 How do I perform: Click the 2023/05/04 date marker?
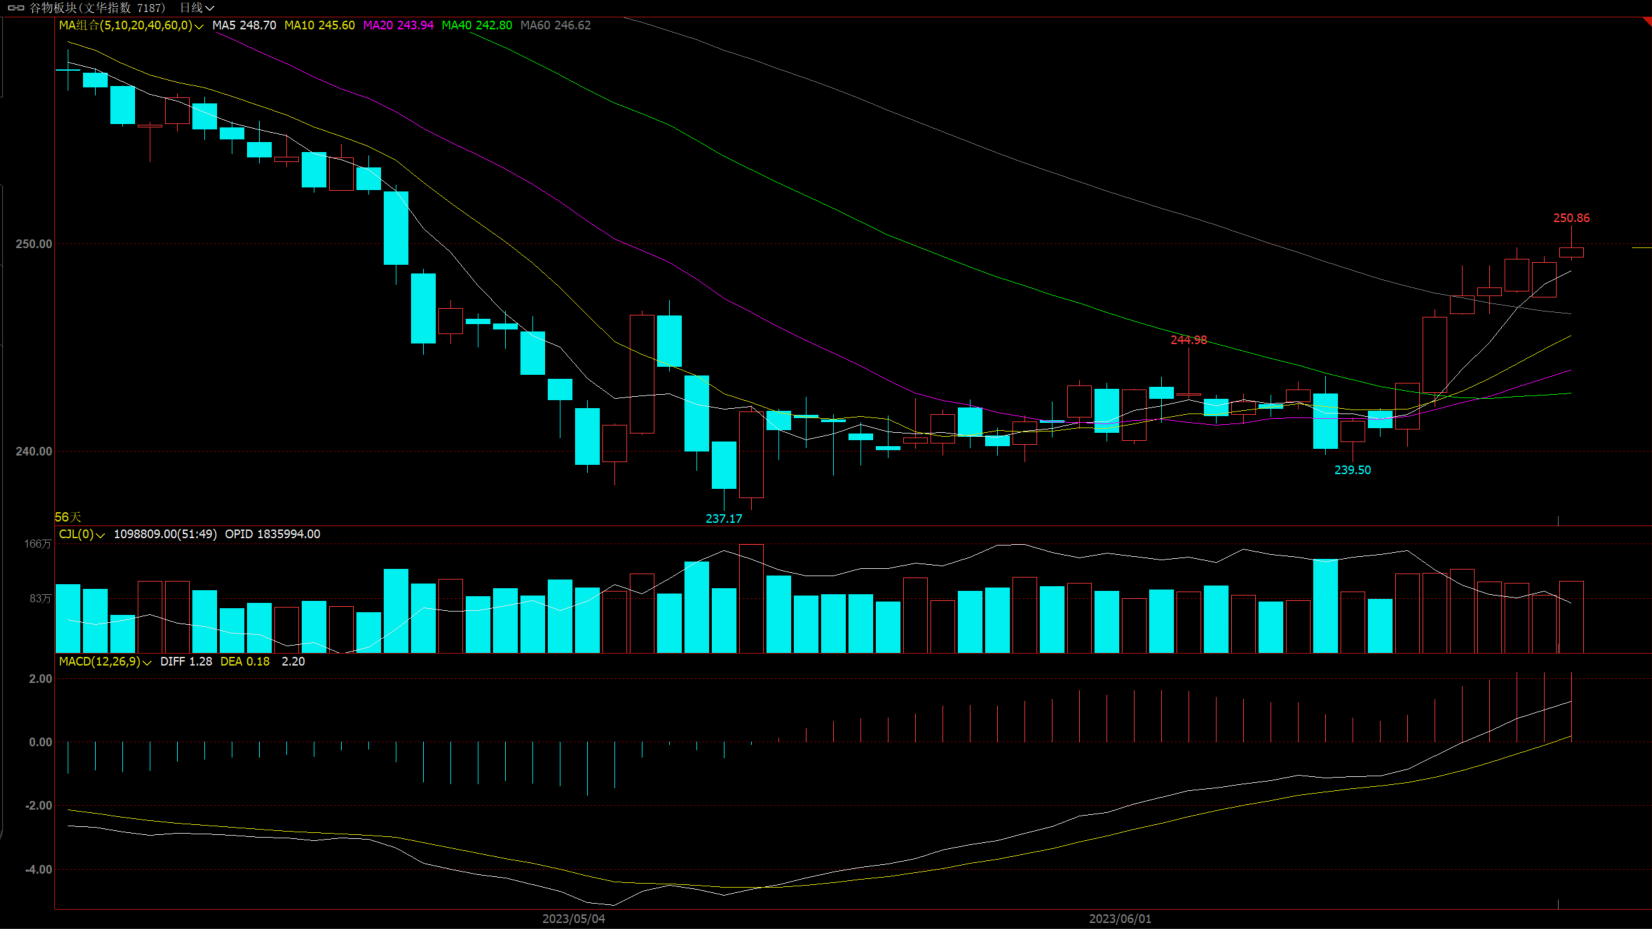[x=574, y=919]
